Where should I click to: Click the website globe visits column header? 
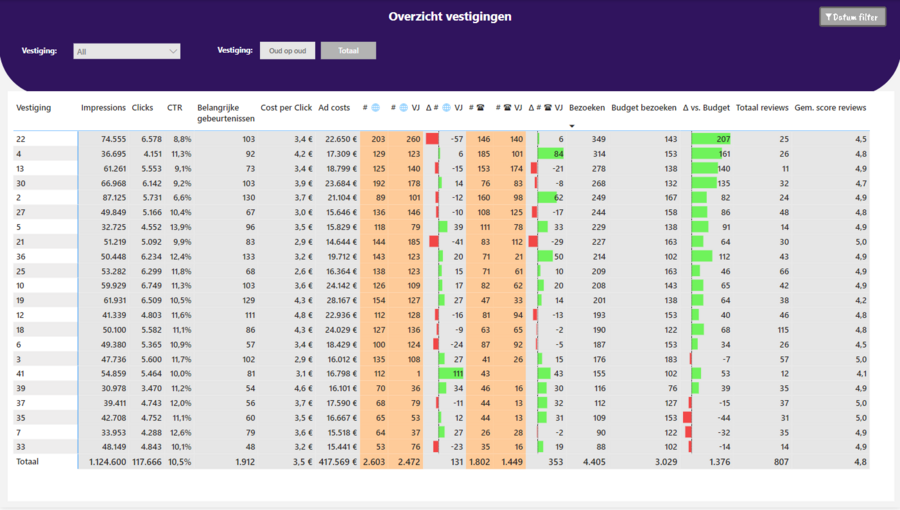tap(370, 108)
